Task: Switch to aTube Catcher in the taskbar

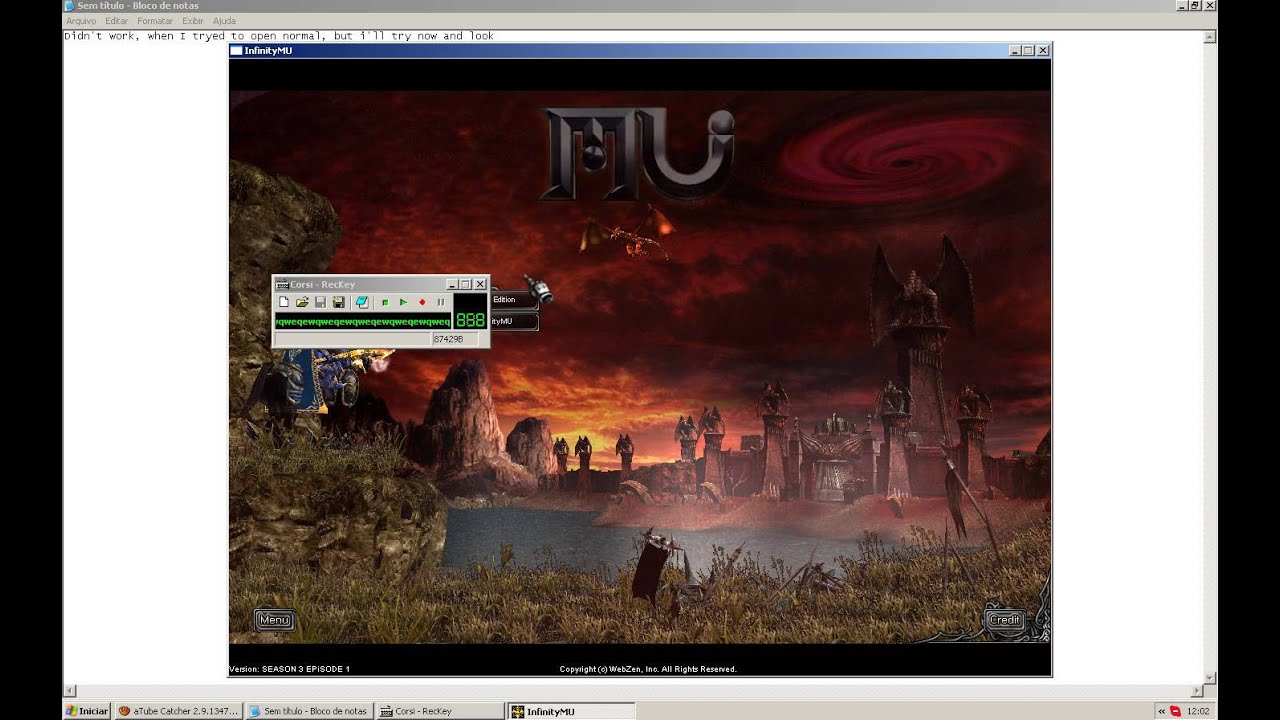Action: click(178, 711)
